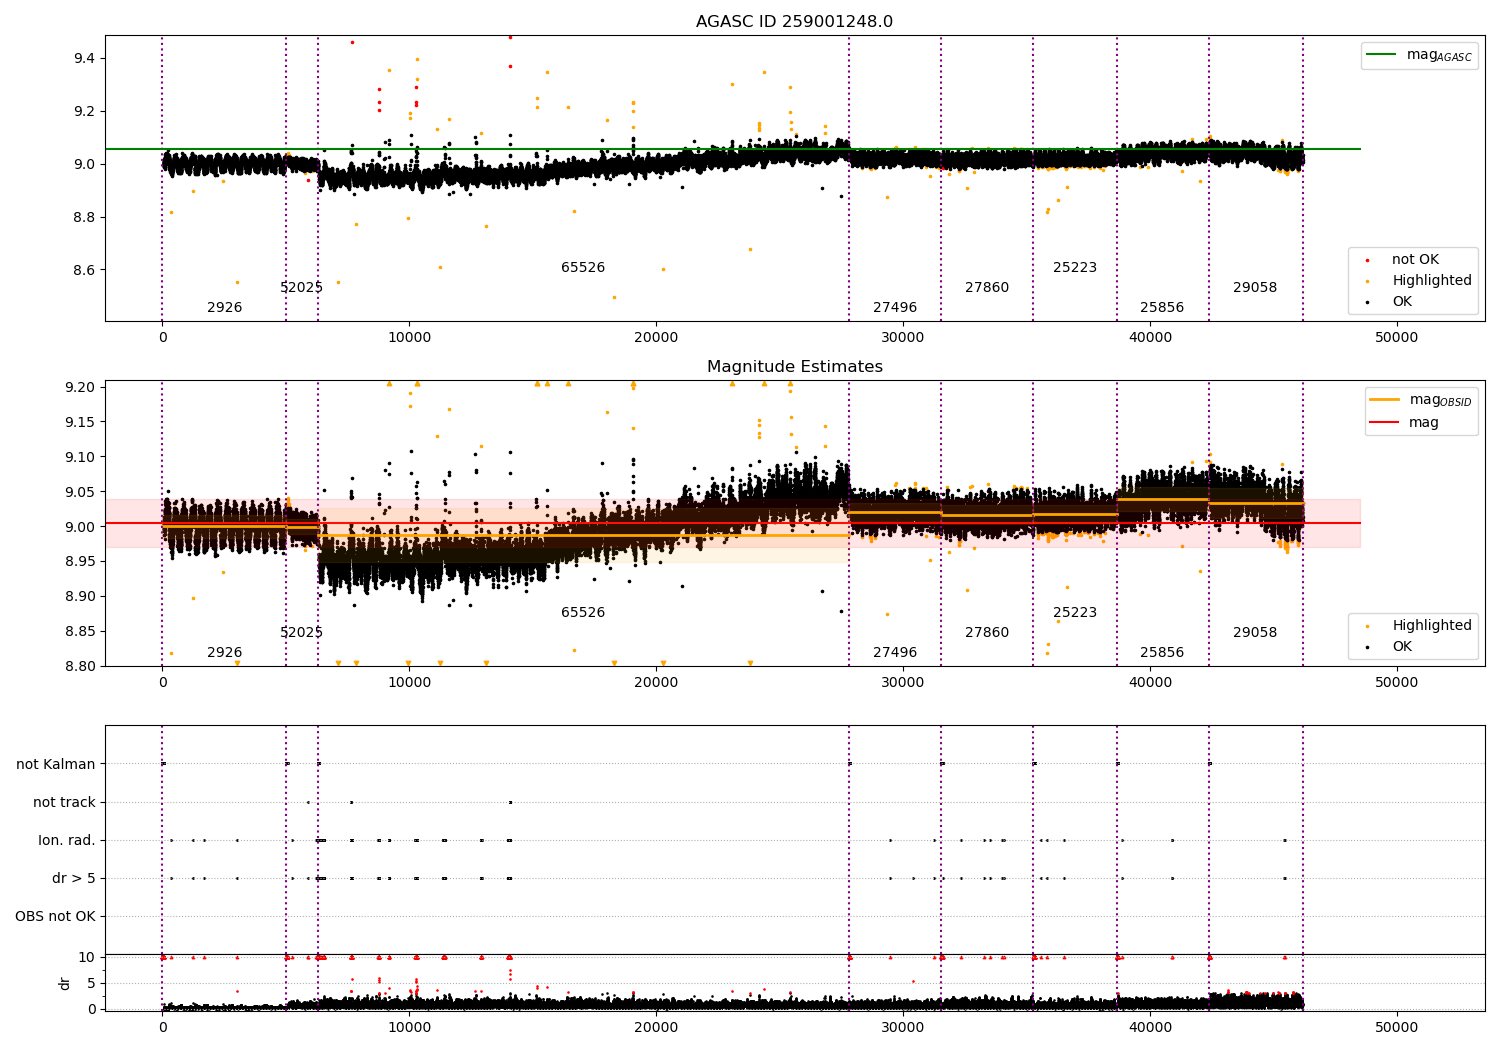The image size is (1500, 1050).
Task: Click the red 'mag' legend entry in middle plot
Action: (x=1404, y=423)
